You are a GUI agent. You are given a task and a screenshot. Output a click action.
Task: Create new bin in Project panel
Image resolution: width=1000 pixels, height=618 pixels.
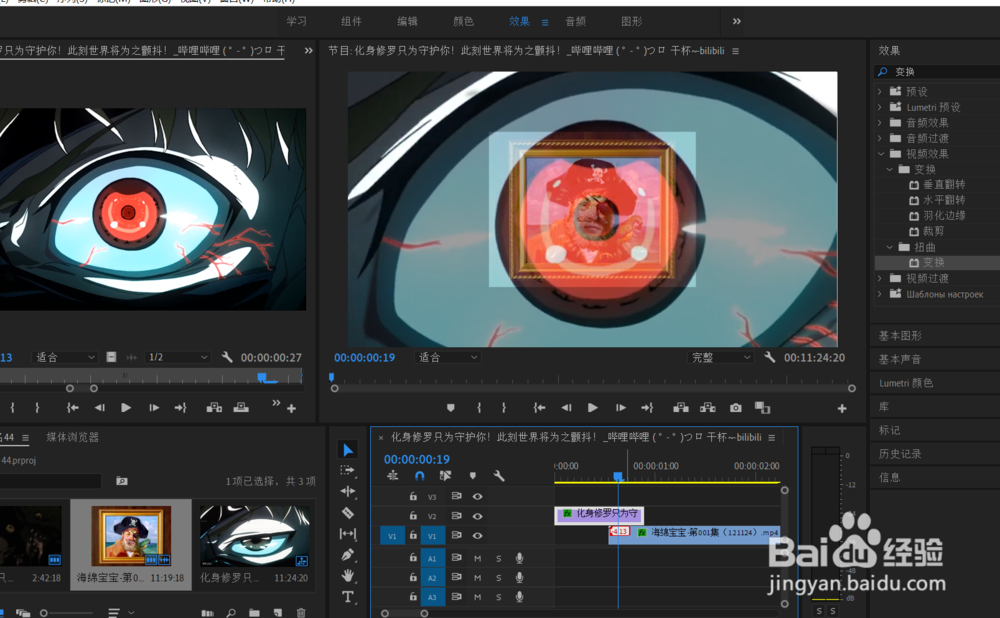click(x=254, y=613)
